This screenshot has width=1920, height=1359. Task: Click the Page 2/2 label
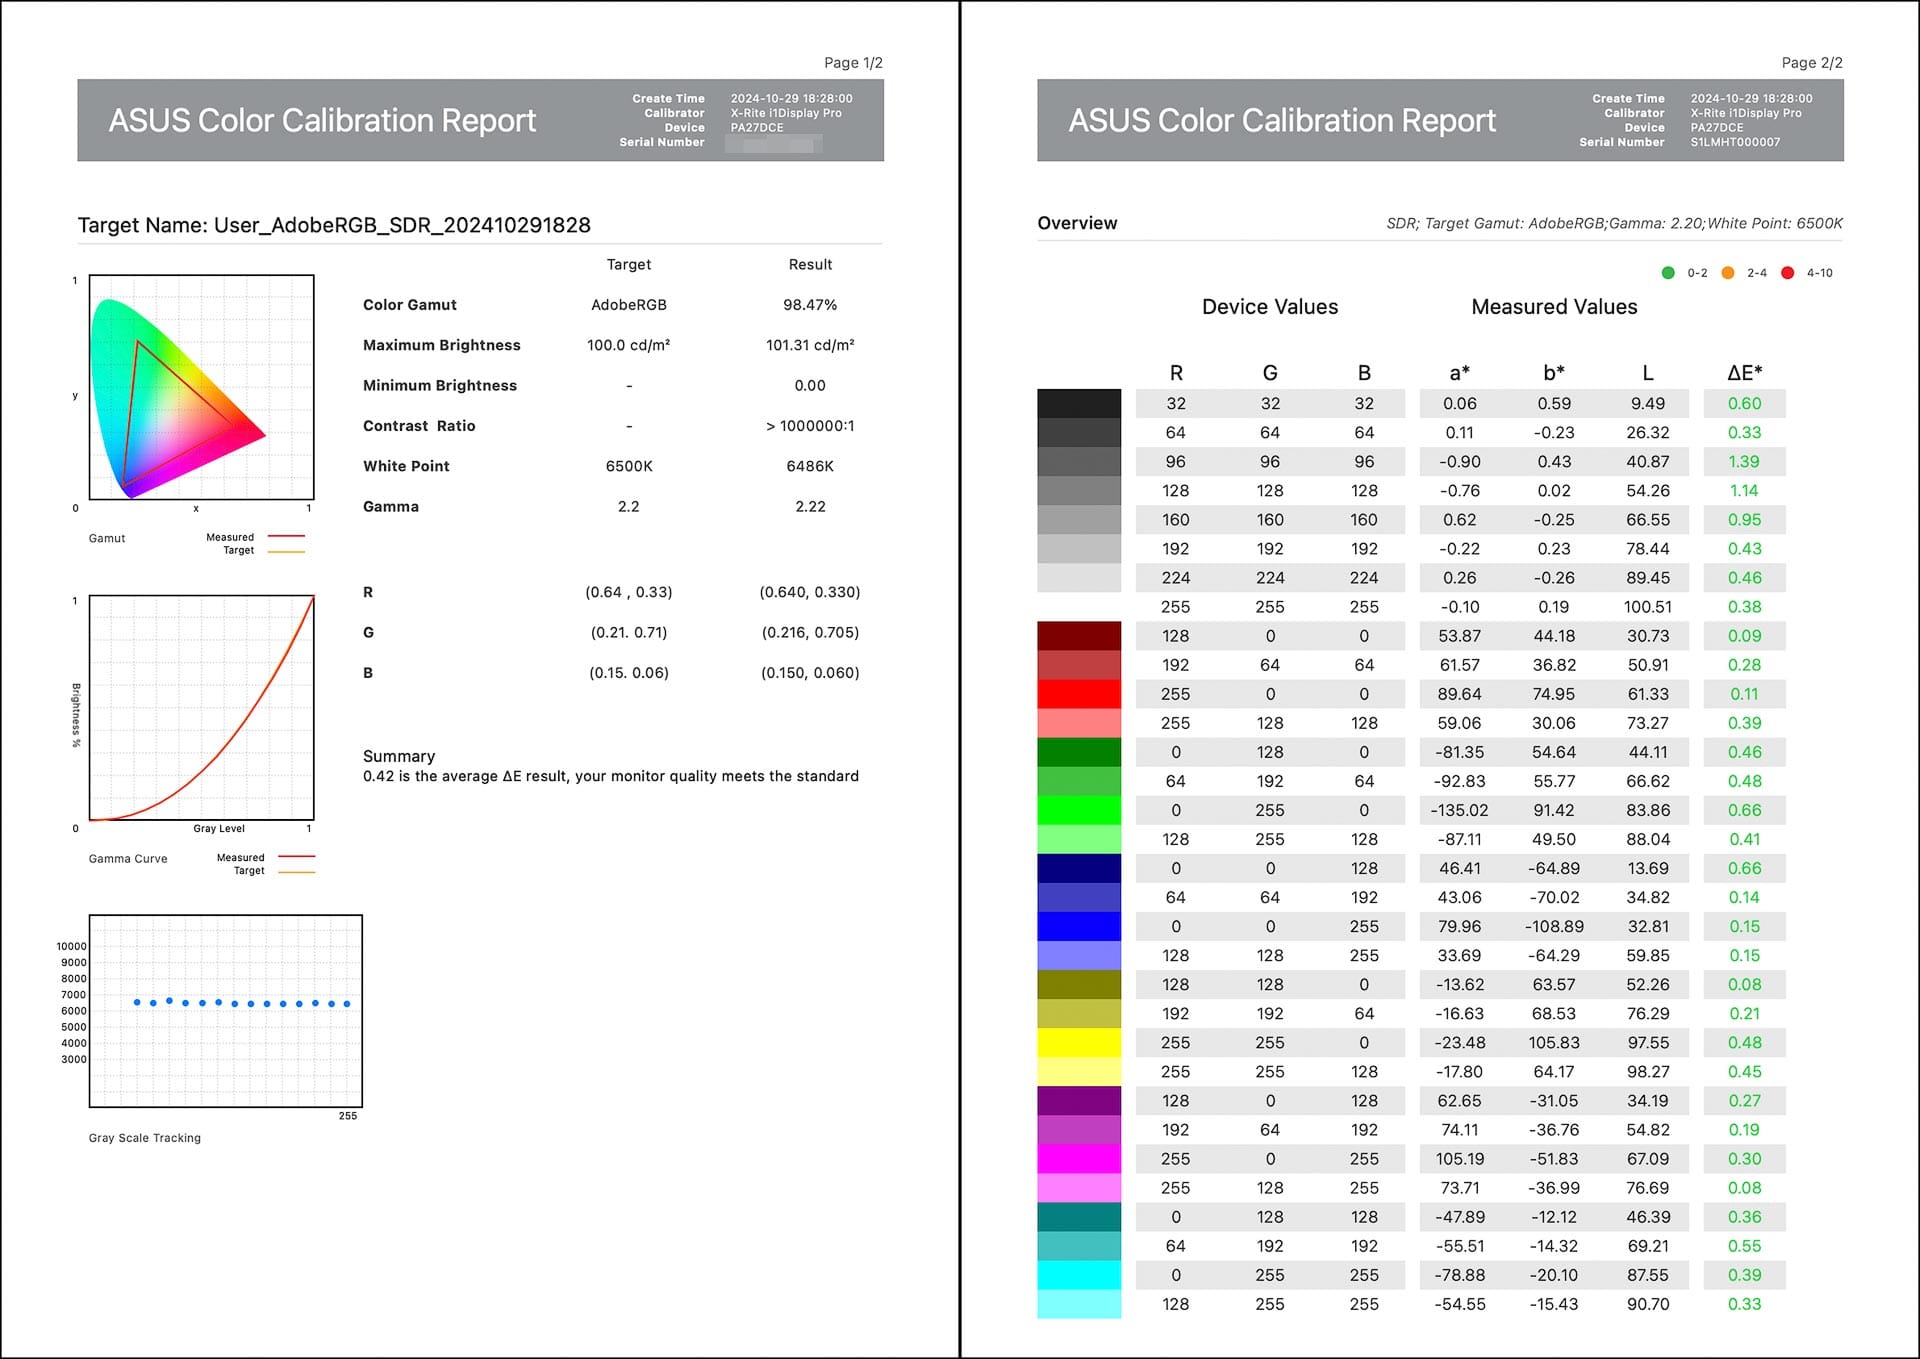1811,63
